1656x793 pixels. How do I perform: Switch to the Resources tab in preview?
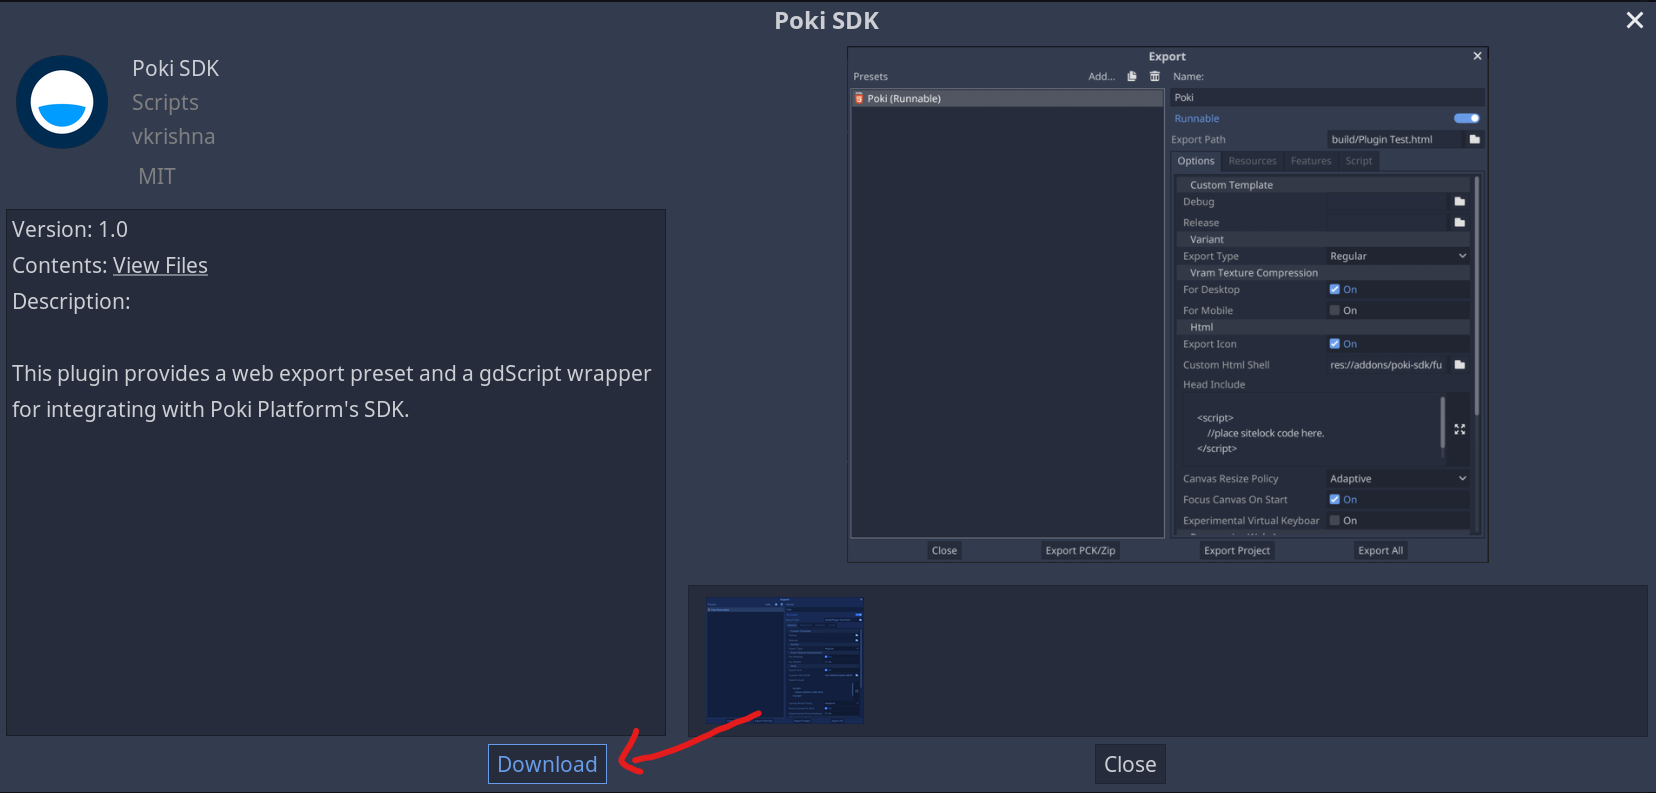point(1252,161)
